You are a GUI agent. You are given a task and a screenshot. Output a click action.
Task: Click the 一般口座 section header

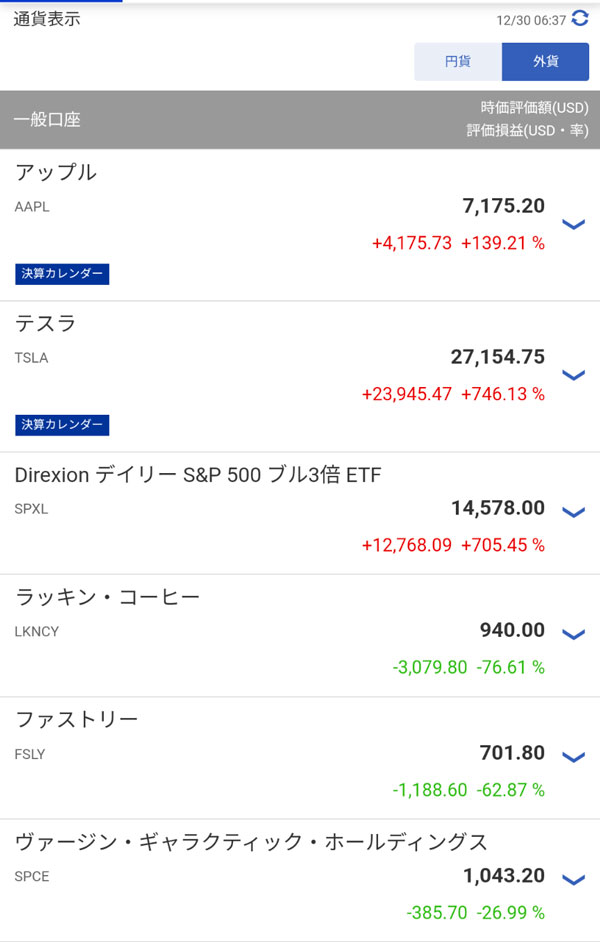(48, 120)
